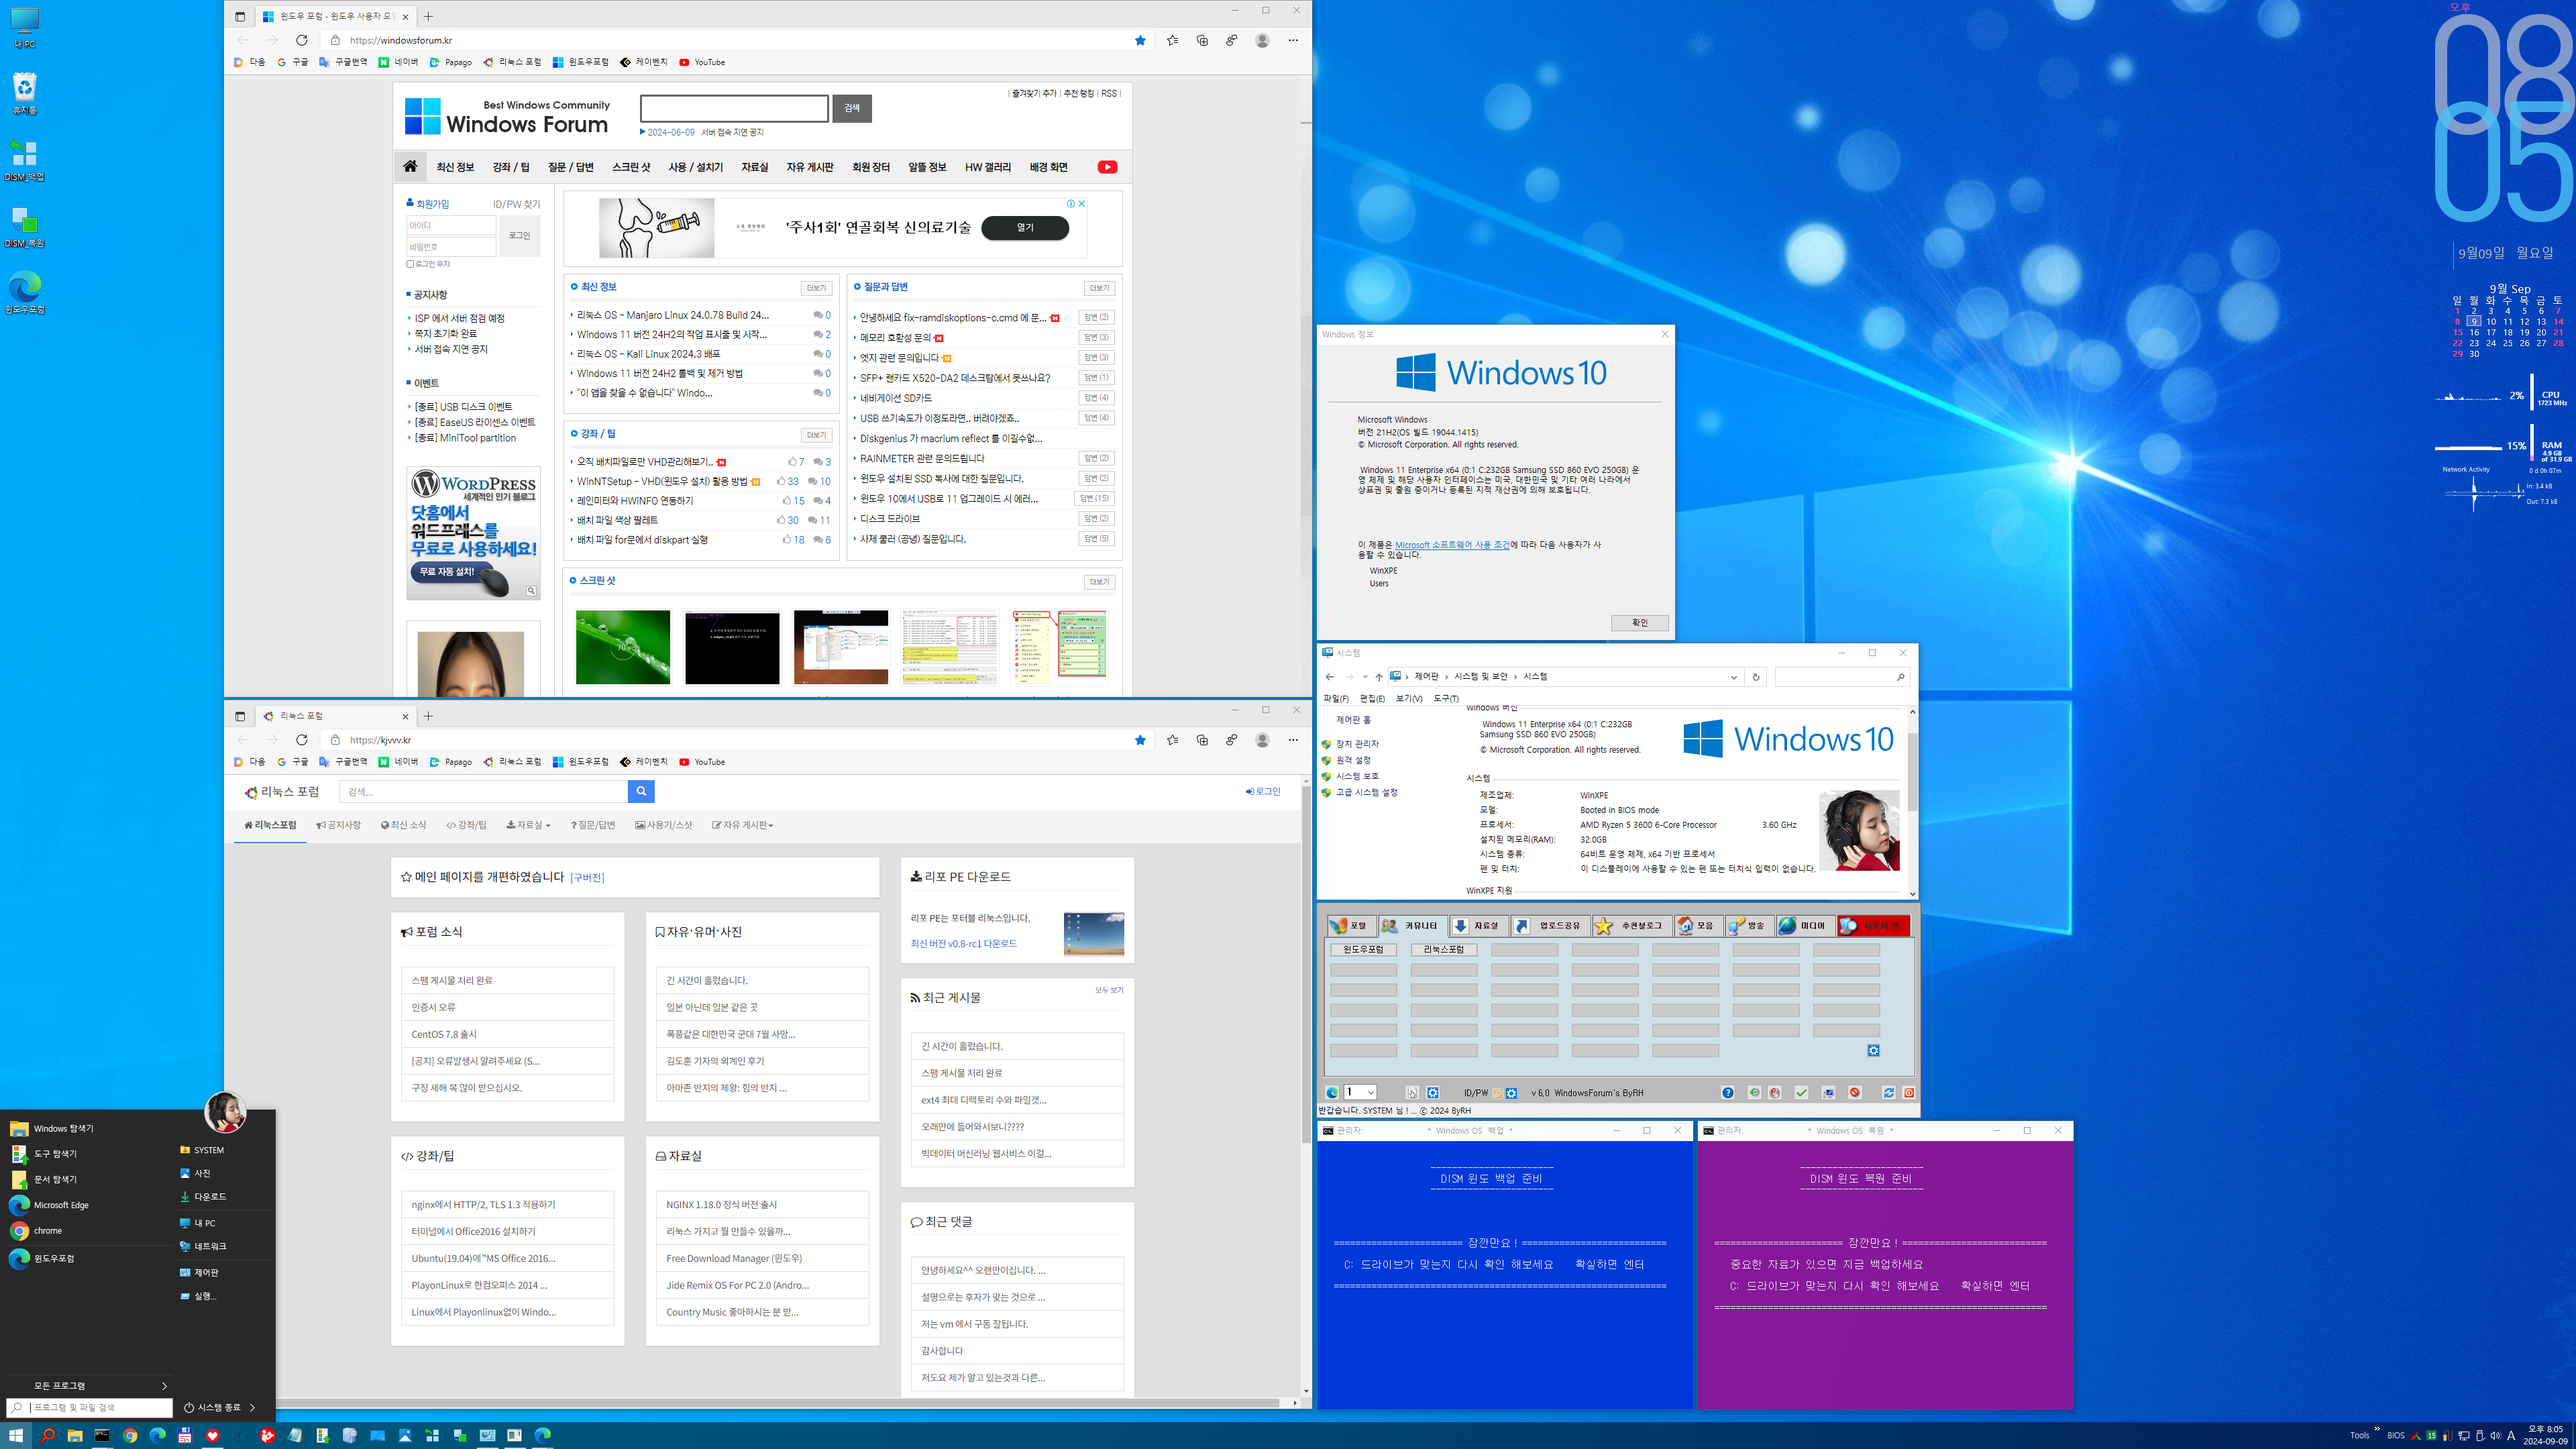
Task: Click the vertical scrollbar of Linux Forum window
Action: [x=1306, y=1085]
